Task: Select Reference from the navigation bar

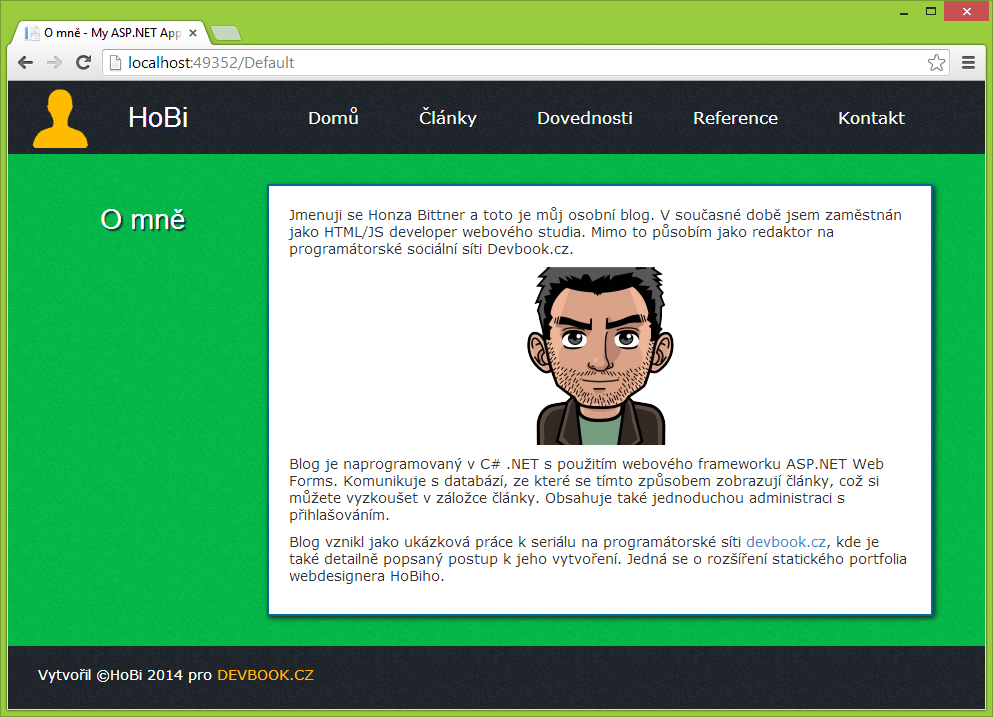Action: point(735,117)
